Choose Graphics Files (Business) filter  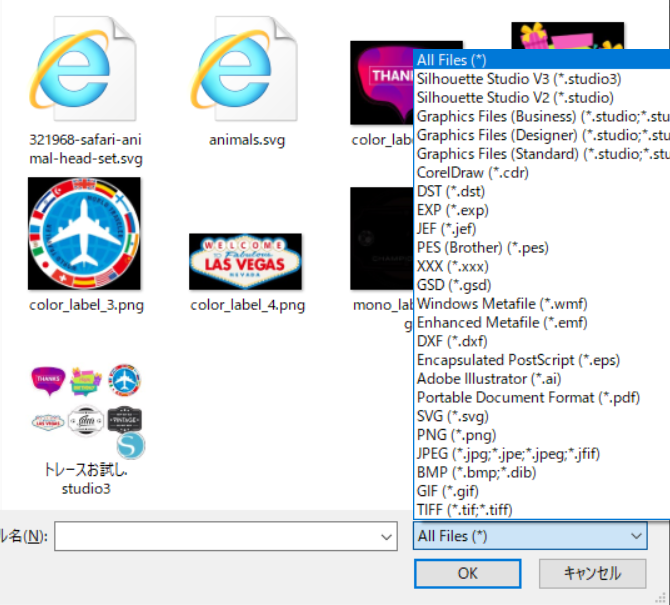(541, 116)
